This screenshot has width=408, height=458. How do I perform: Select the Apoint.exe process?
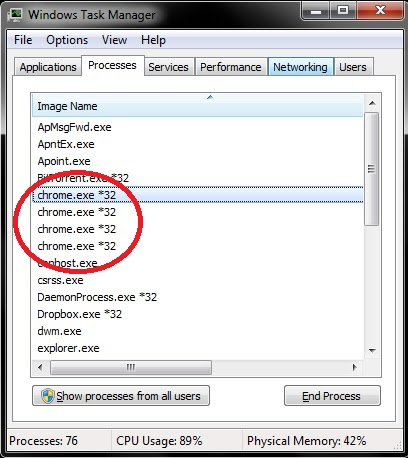coord(198,161)
